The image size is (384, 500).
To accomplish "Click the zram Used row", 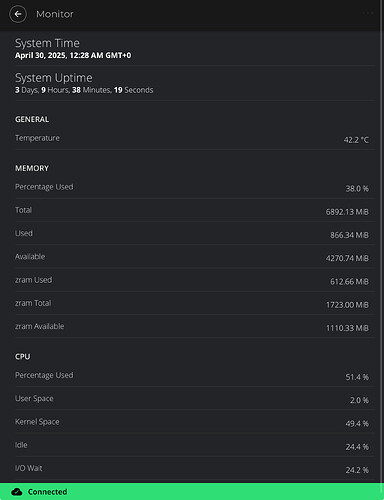I will point(195,280).
